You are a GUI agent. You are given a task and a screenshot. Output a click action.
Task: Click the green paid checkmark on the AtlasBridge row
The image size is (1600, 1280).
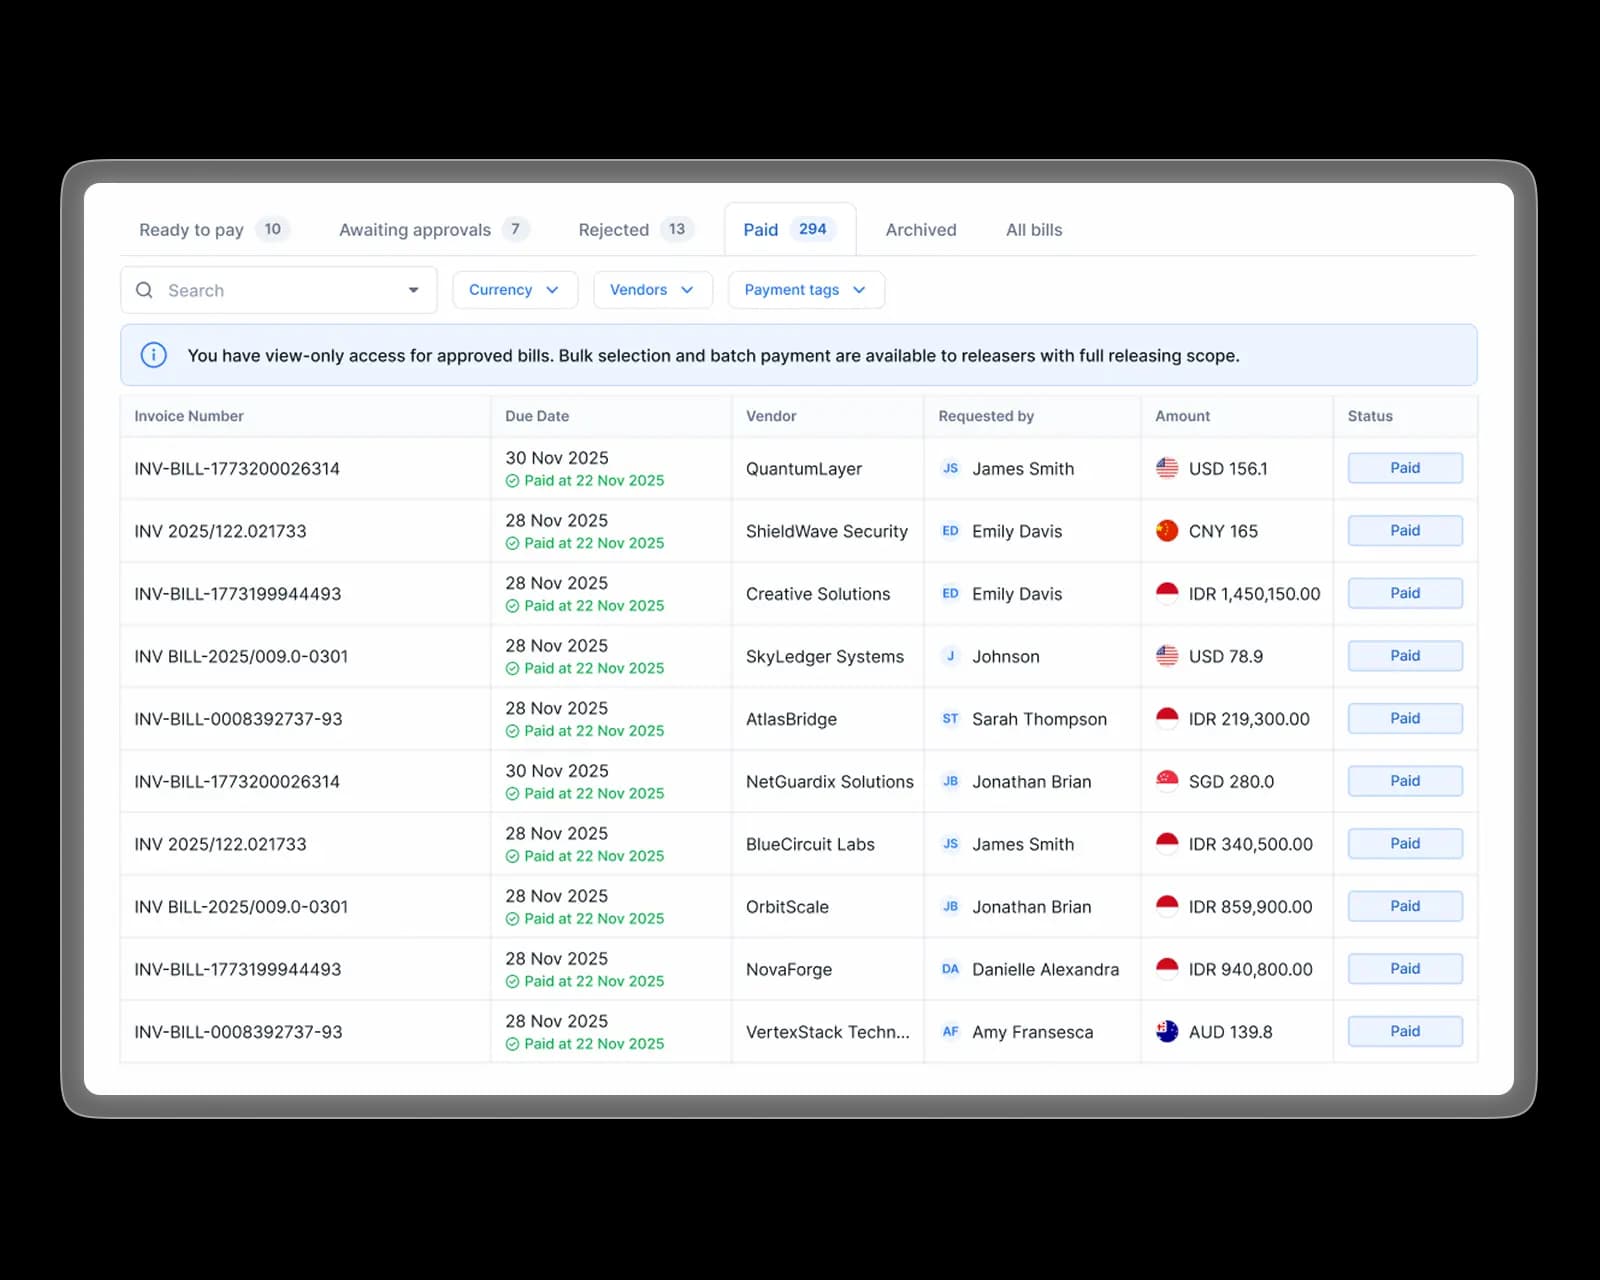pos(511,731)
